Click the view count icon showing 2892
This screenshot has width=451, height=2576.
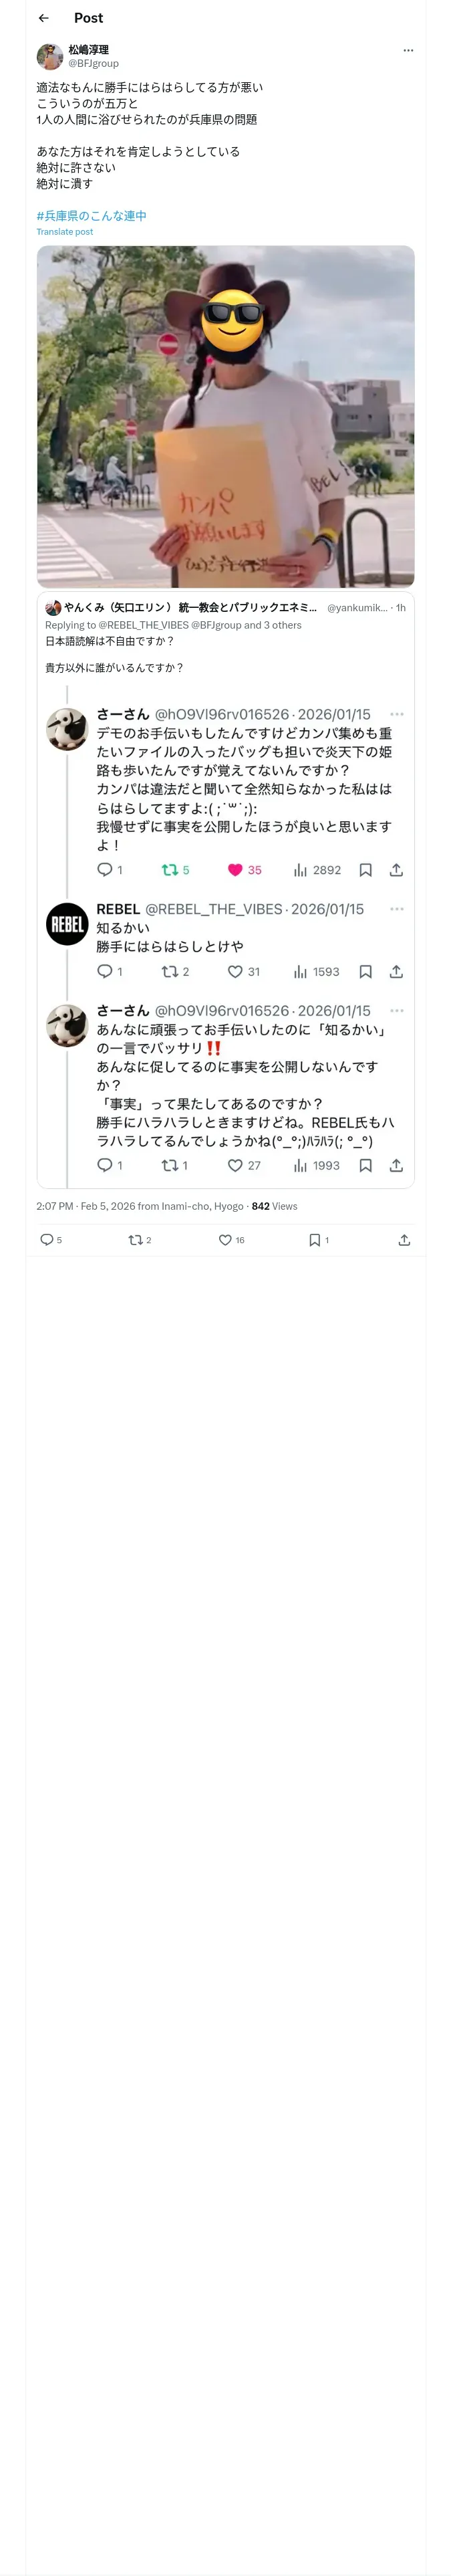[300, 870]
